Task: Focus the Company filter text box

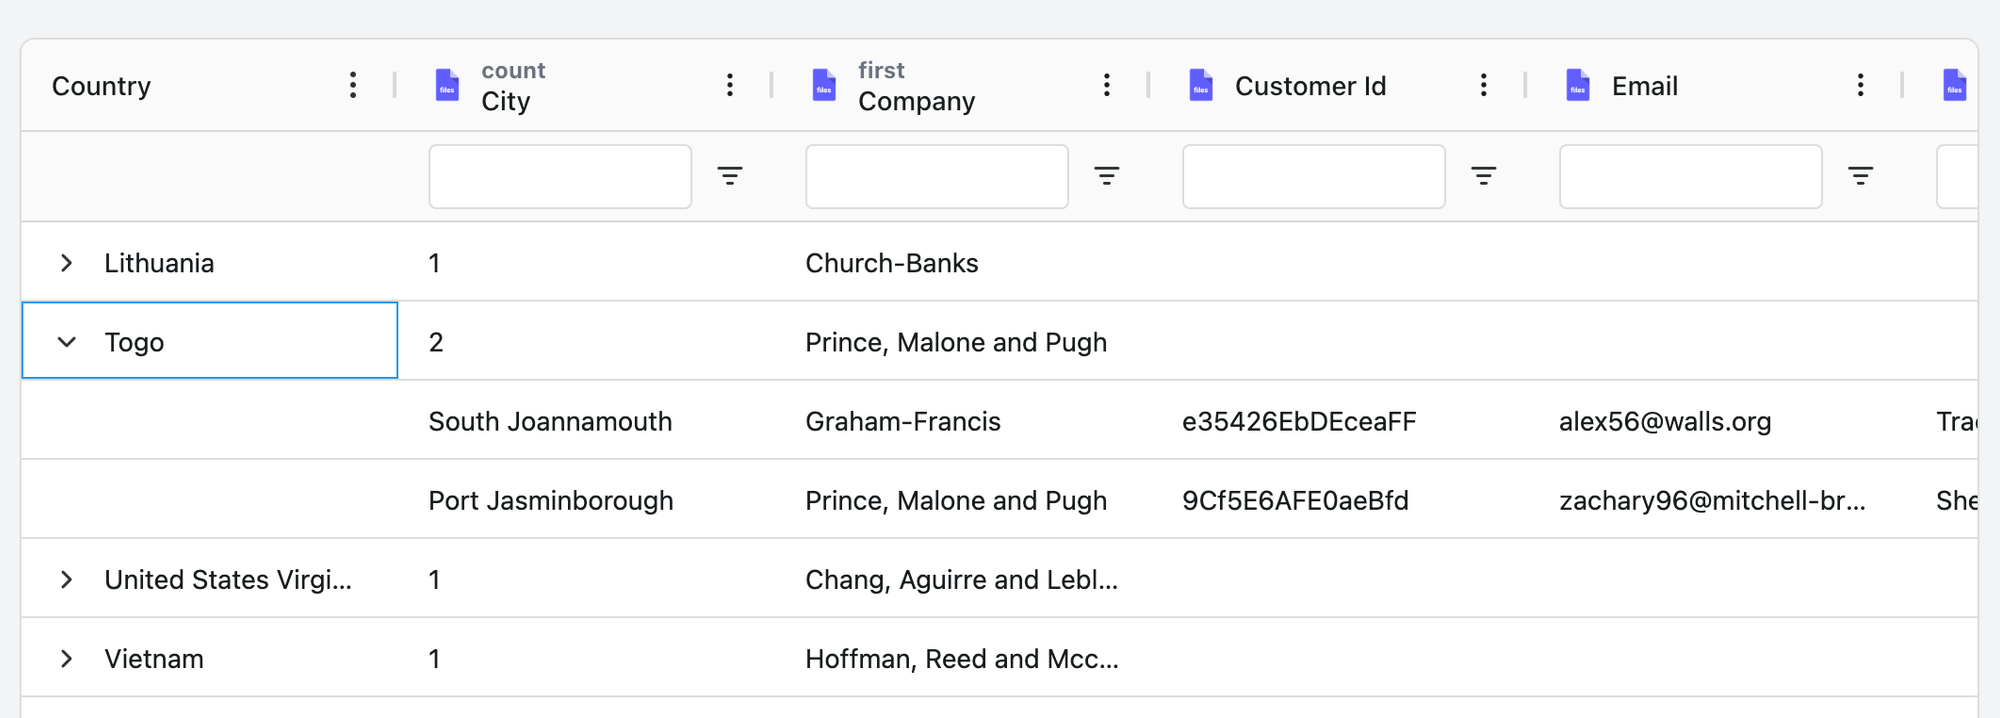Action: coord(937,176)
